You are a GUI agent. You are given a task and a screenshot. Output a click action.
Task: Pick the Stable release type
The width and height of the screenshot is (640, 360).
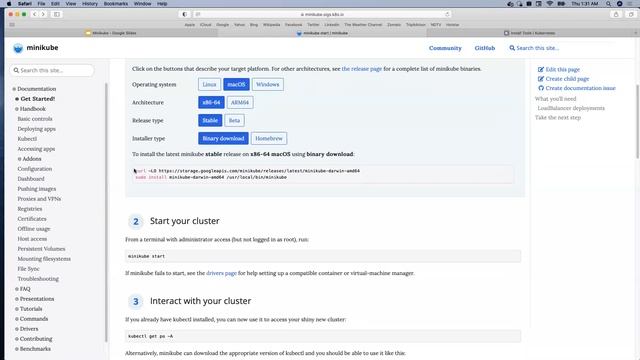coord(210,120)
